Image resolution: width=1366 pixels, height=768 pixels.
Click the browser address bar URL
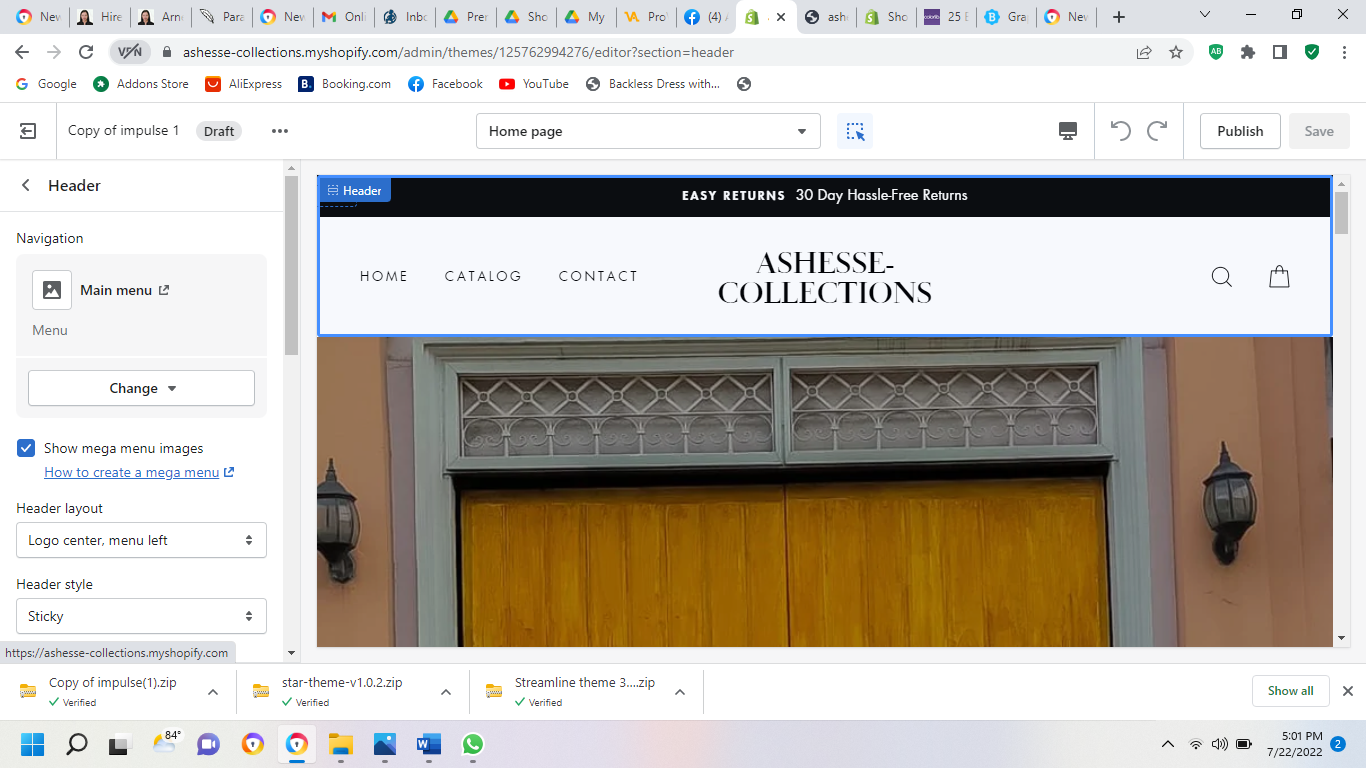[x=459, y=52]
